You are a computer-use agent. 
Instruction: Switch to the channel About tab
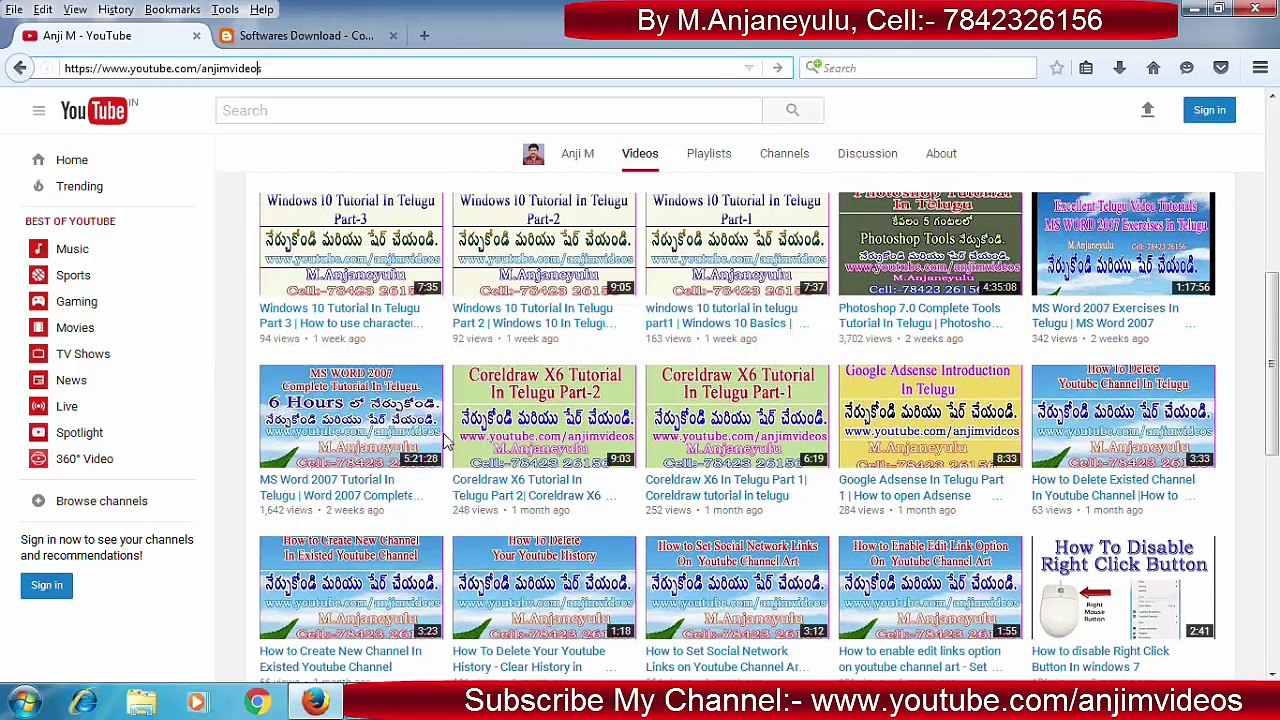pos(941,154)
